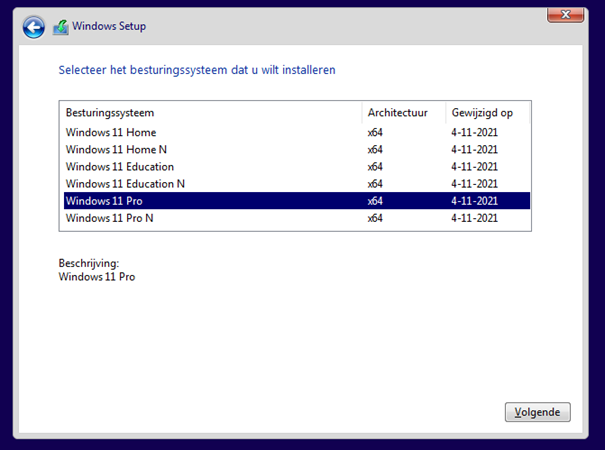Select the highlighted Windows 11 Pro row

(297, 201)
